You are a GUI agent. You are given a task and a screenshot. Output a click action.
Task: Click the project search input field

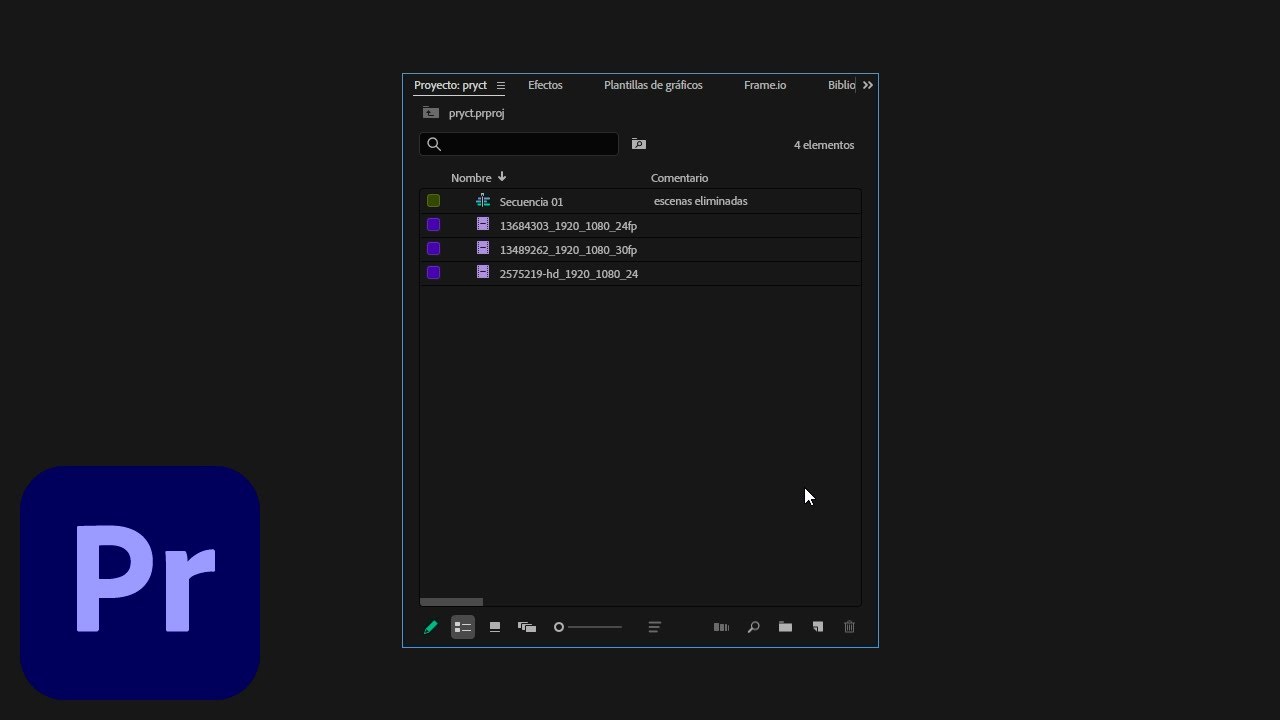click(519, 144)
